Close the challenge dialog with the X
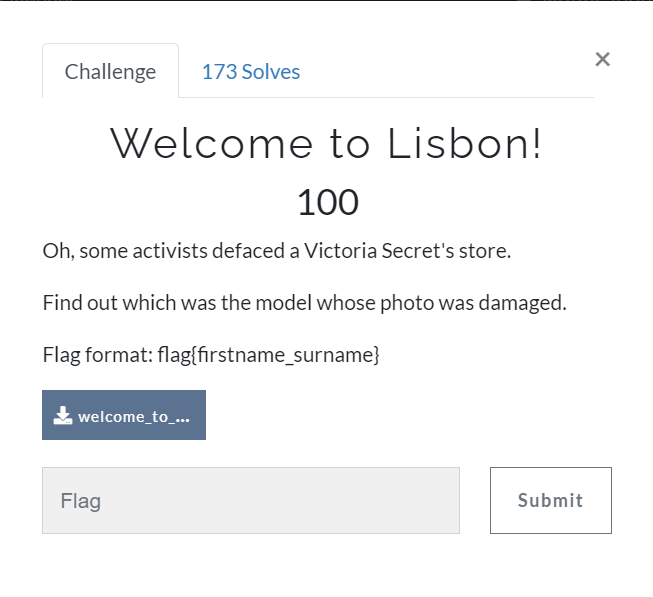 pyautogui.click(x=602, y=59)
